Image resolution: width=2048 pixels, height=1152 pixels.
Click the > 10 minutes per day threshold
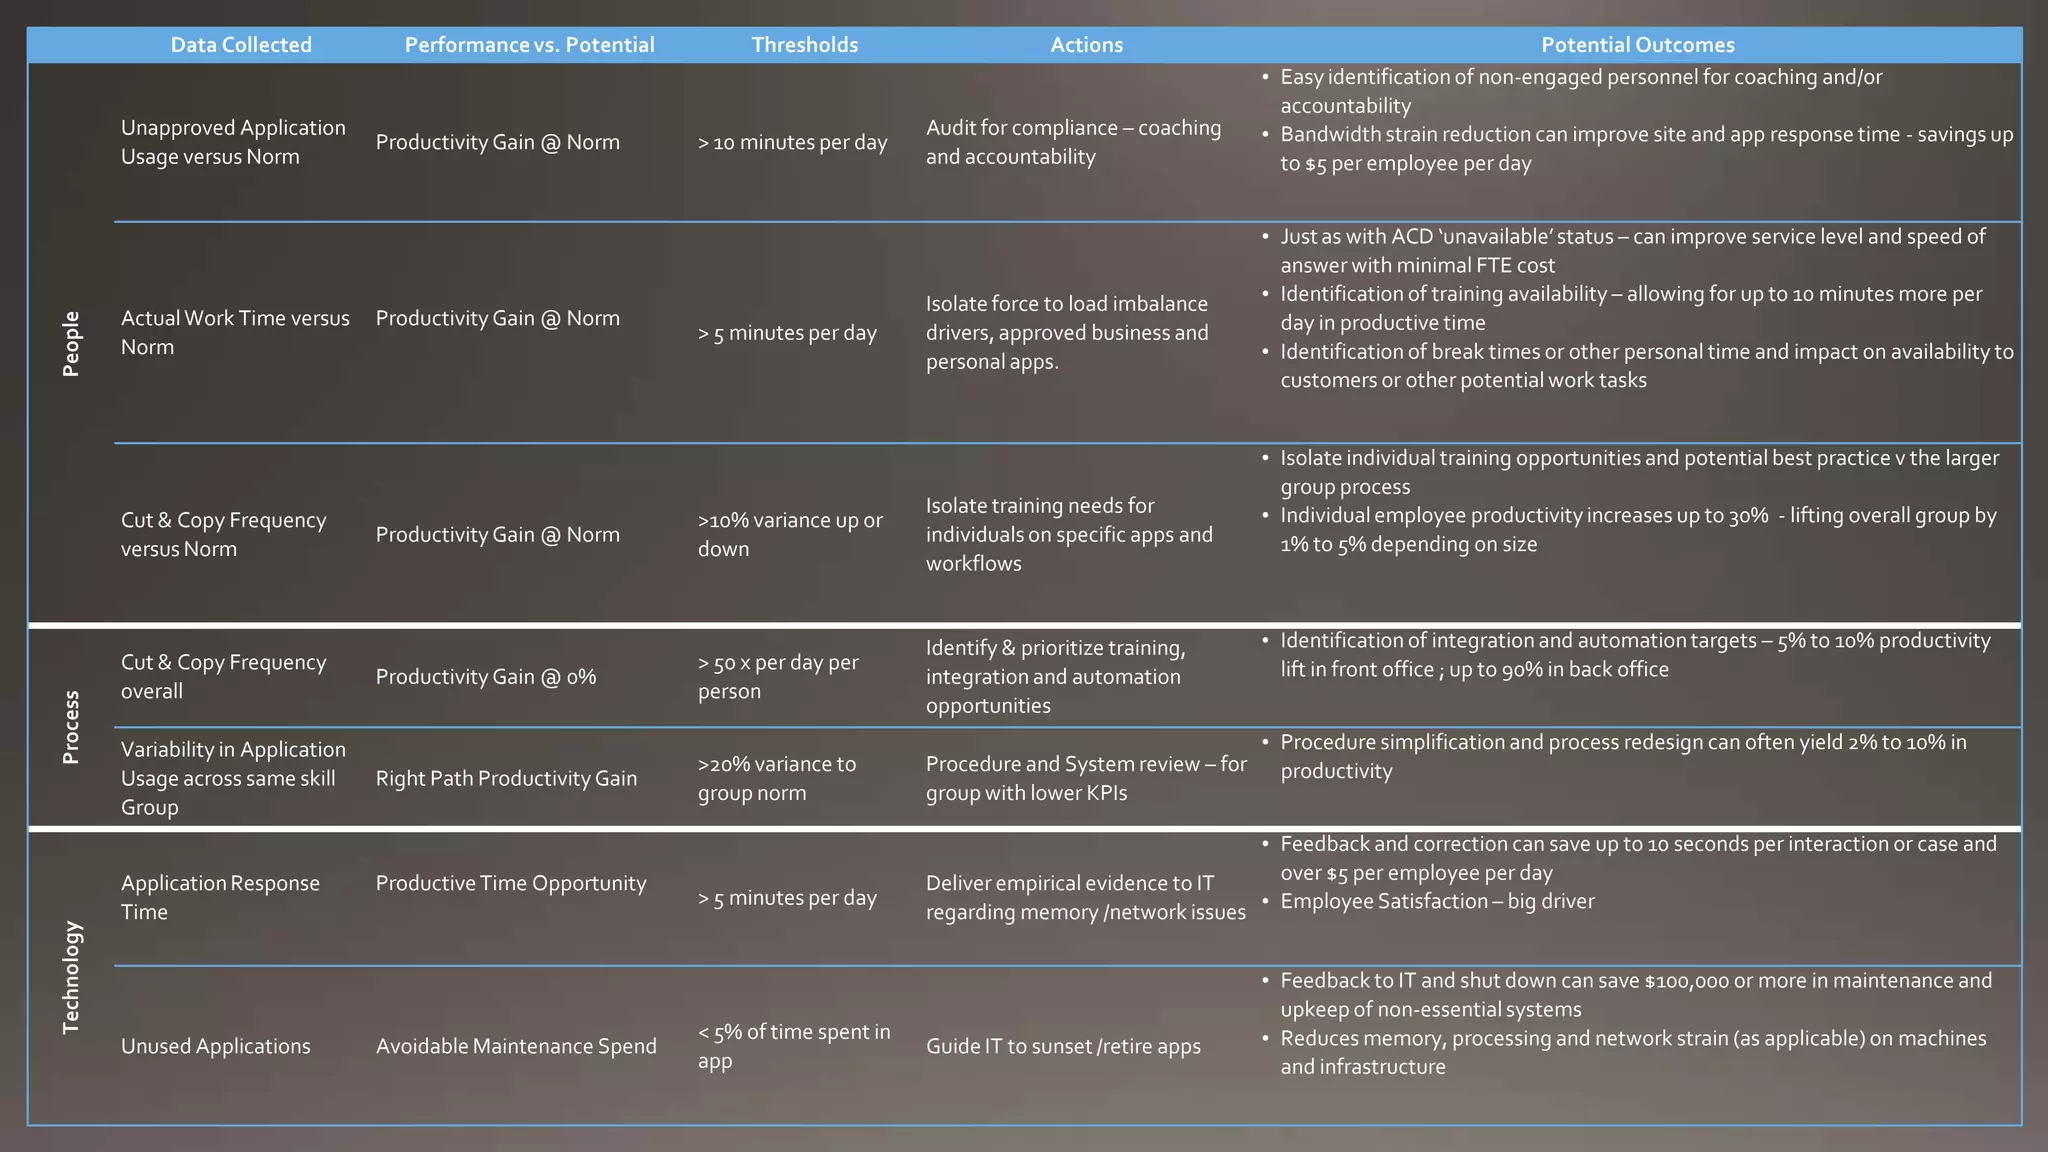(x=792, y=142)
